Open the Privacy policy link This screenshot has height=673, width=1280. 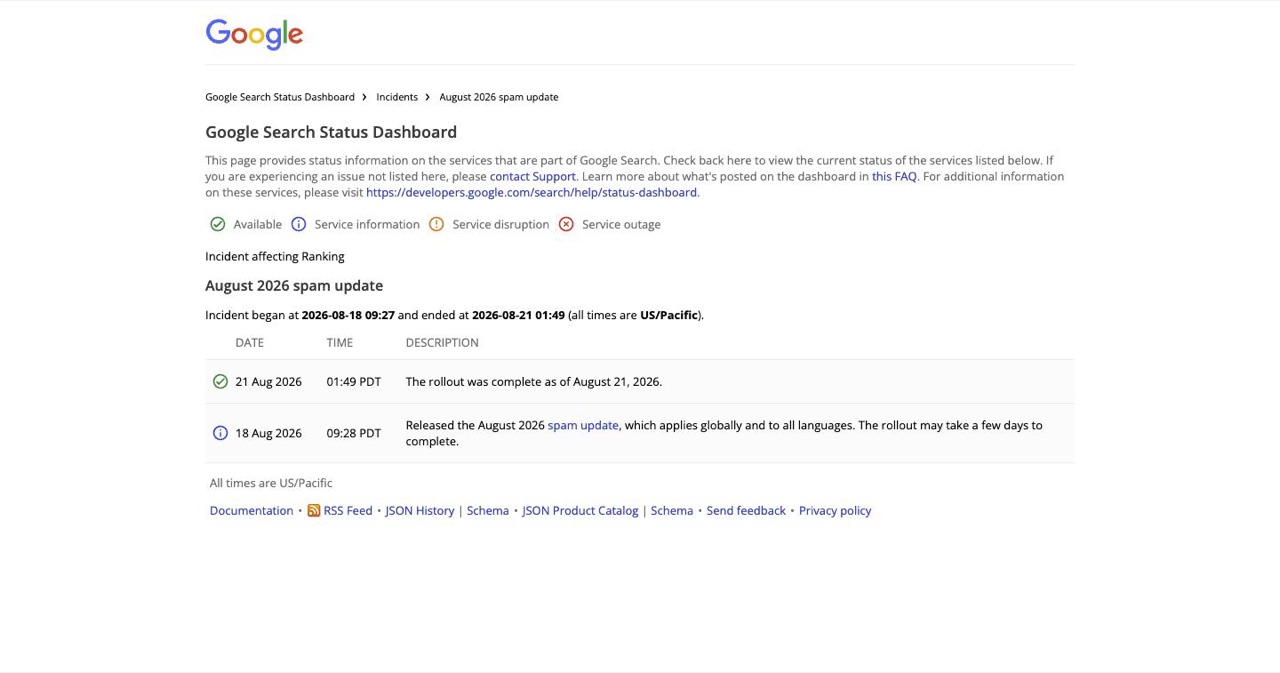click(835, 510)
